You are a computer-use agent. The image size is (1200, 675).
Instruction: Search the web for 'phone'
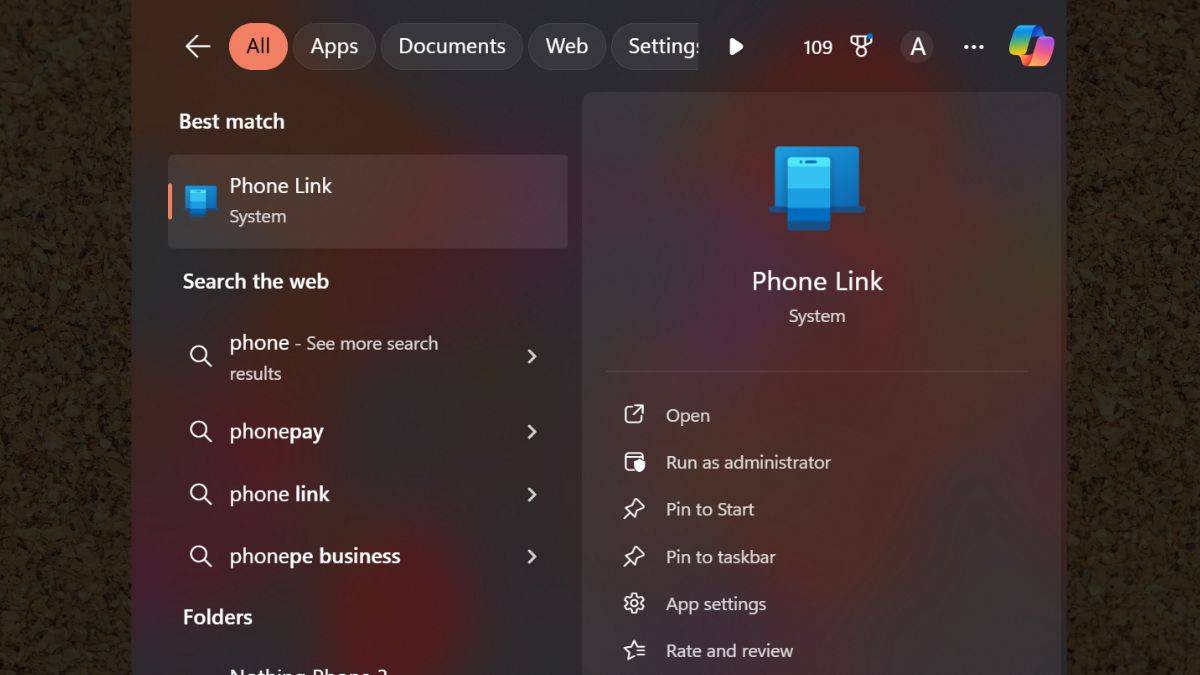[x=368, y=357]
